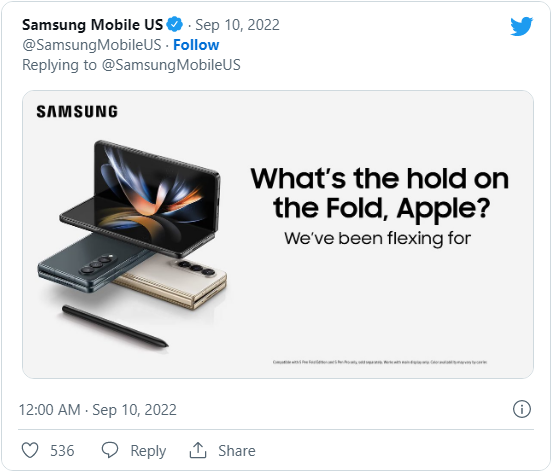Click the Twitter bird logo icon
The height and width of the screenshot is (472, 552).
pyautogui.click(x=521, y=26)
